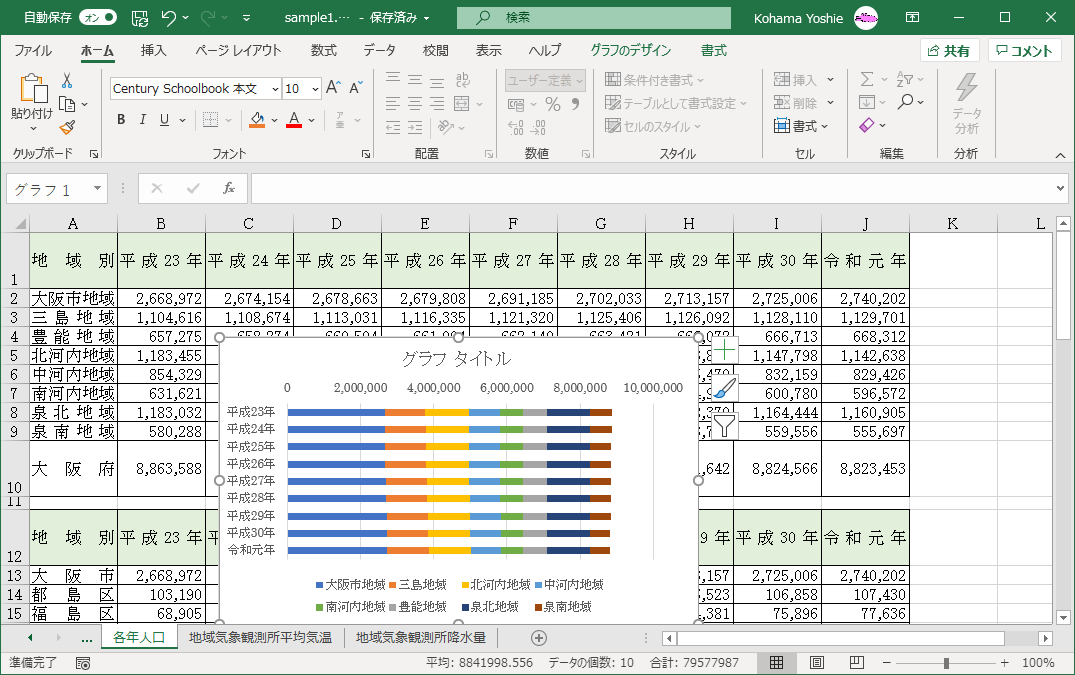Viewport: 1075px width, 675px height.
Task: Click the zoom slider in status bar
Action: [x=946, y=663]
